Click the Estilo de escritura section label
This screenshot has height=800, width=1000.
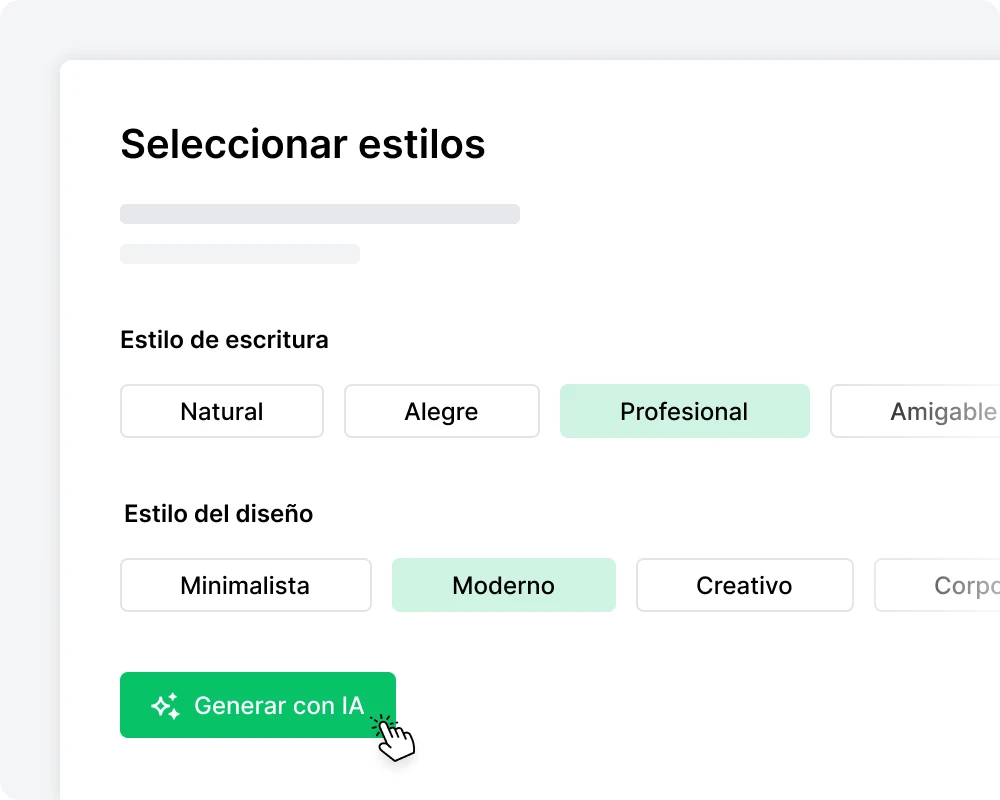tap(224, 340)
